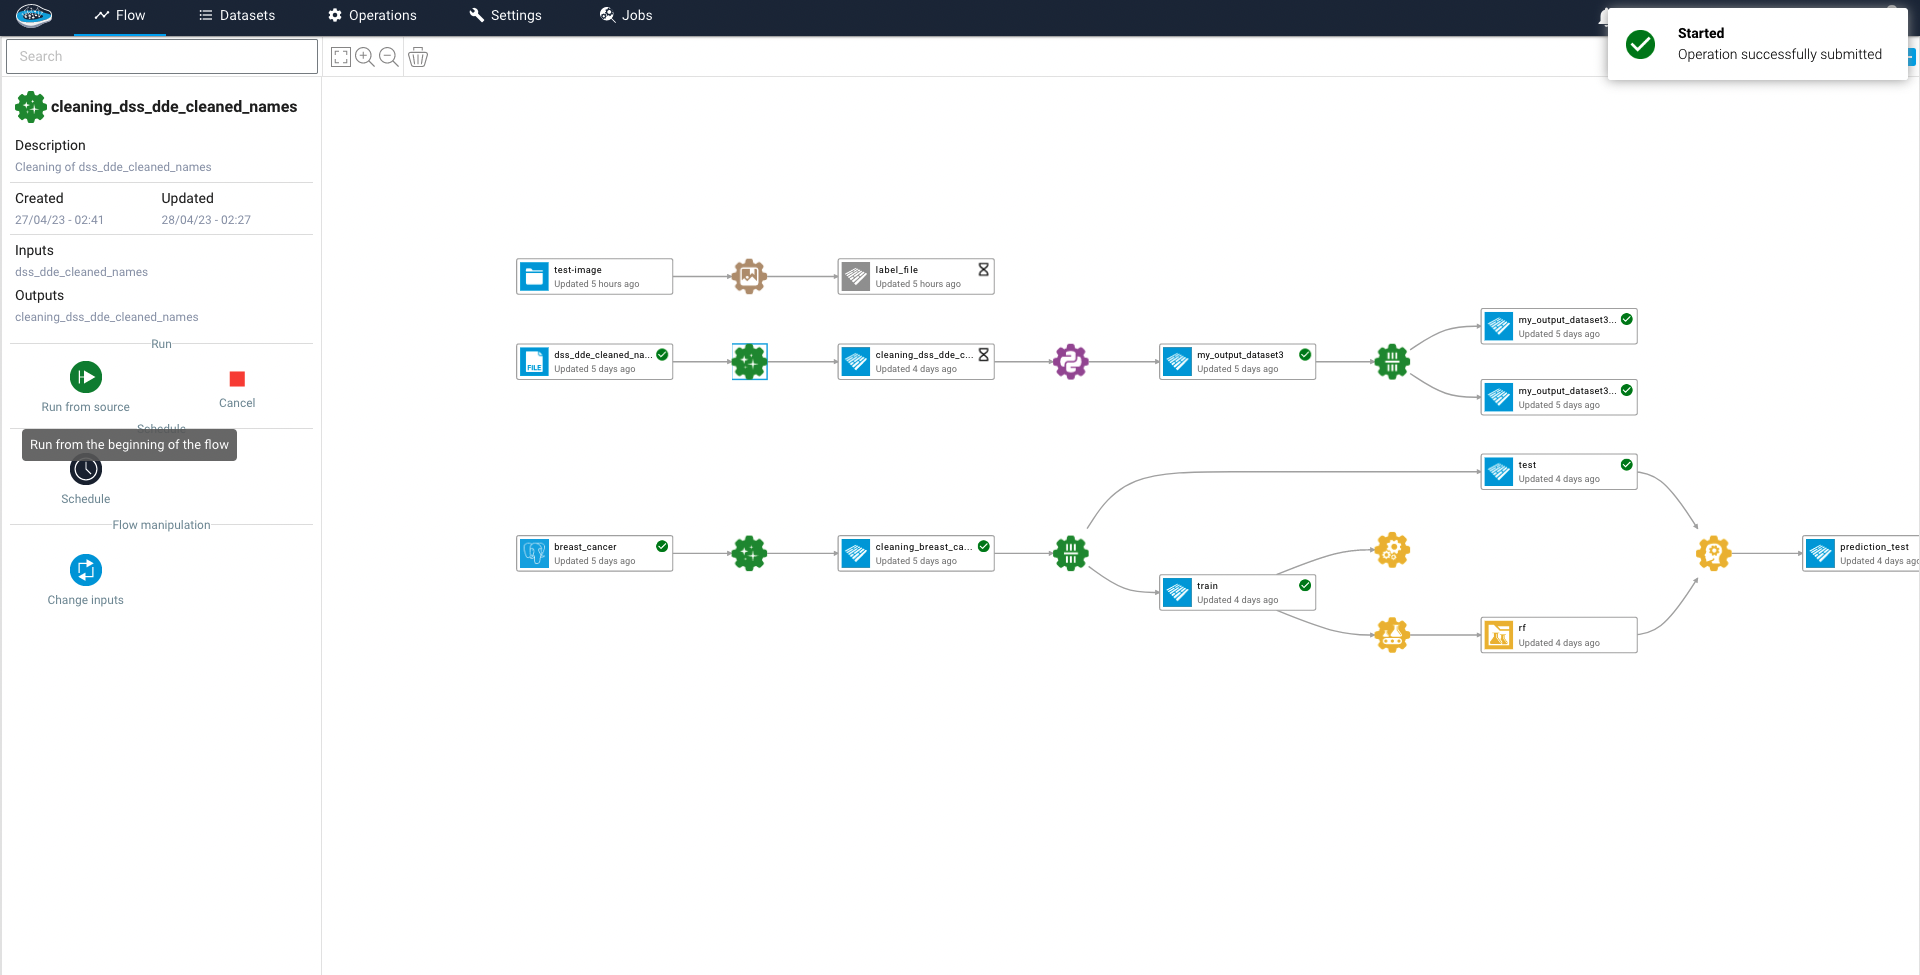Collapse the Flow manipulation section
This screenshot has height=975, width=1920.
tap(161, 524)
